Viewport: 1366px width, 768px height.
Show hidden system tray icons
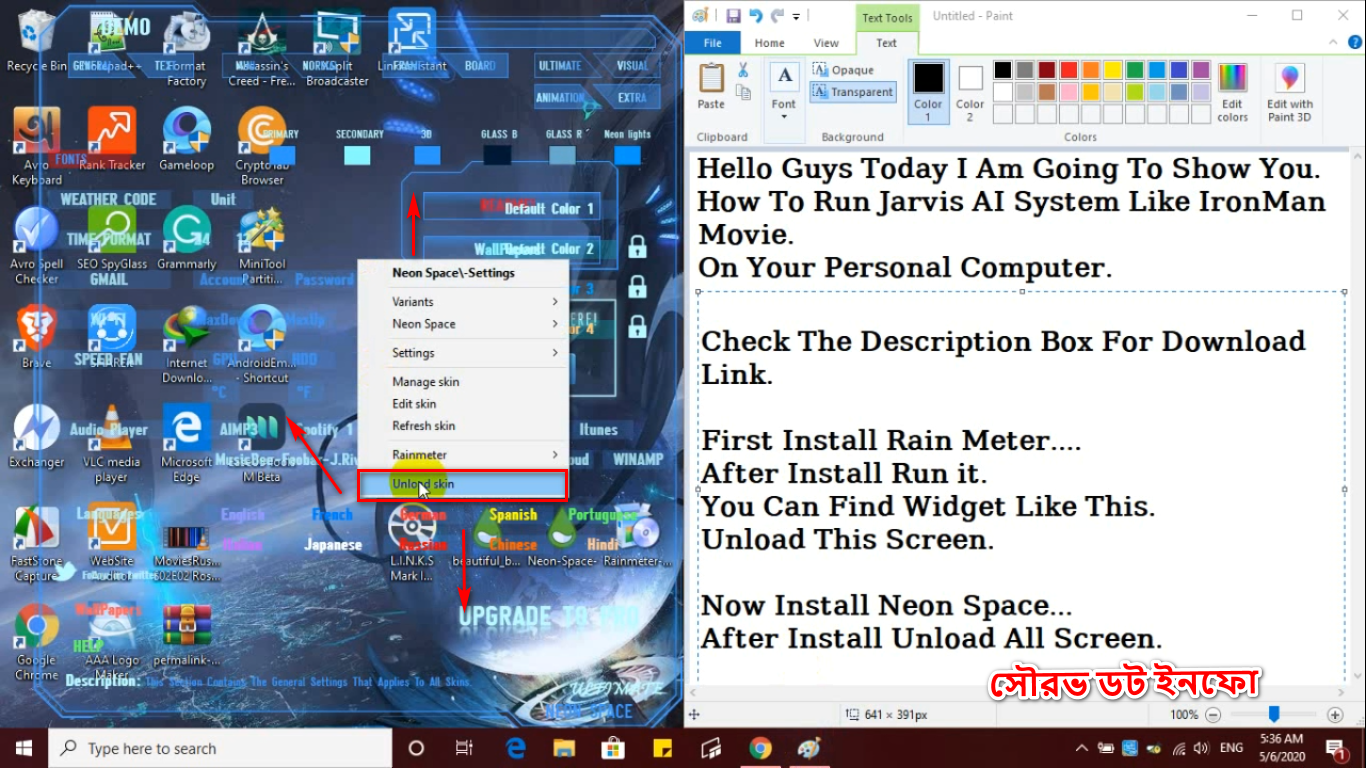click(x=1082, y=748)
